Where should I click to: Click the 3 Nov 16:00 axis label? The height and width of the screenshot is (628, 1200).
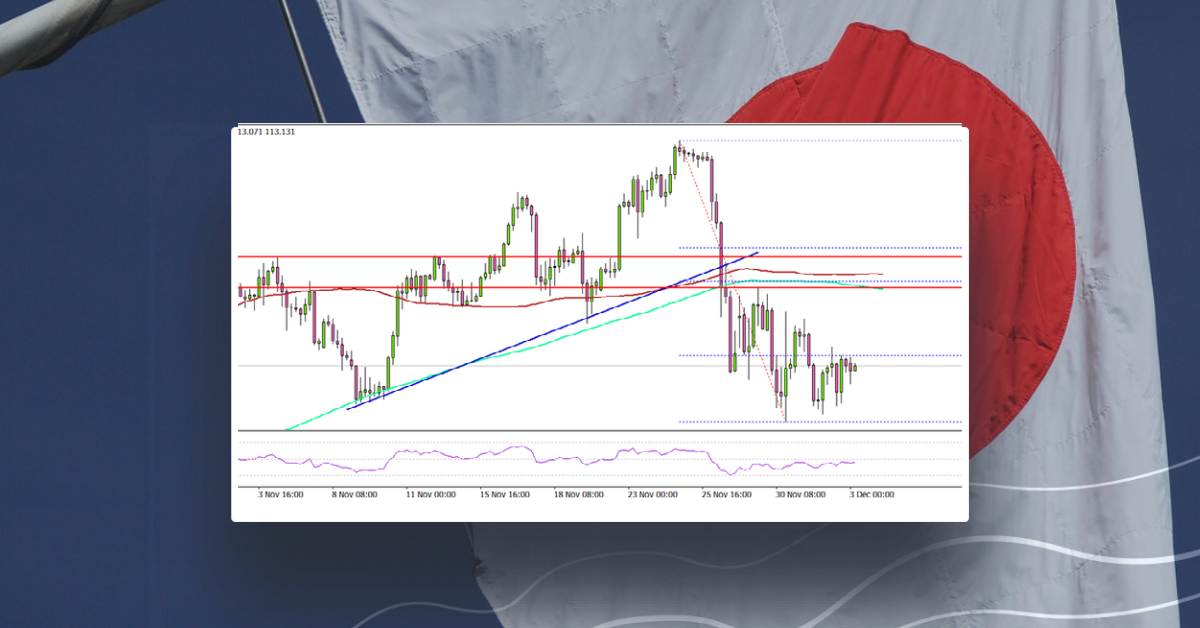[x=282, y=494]
